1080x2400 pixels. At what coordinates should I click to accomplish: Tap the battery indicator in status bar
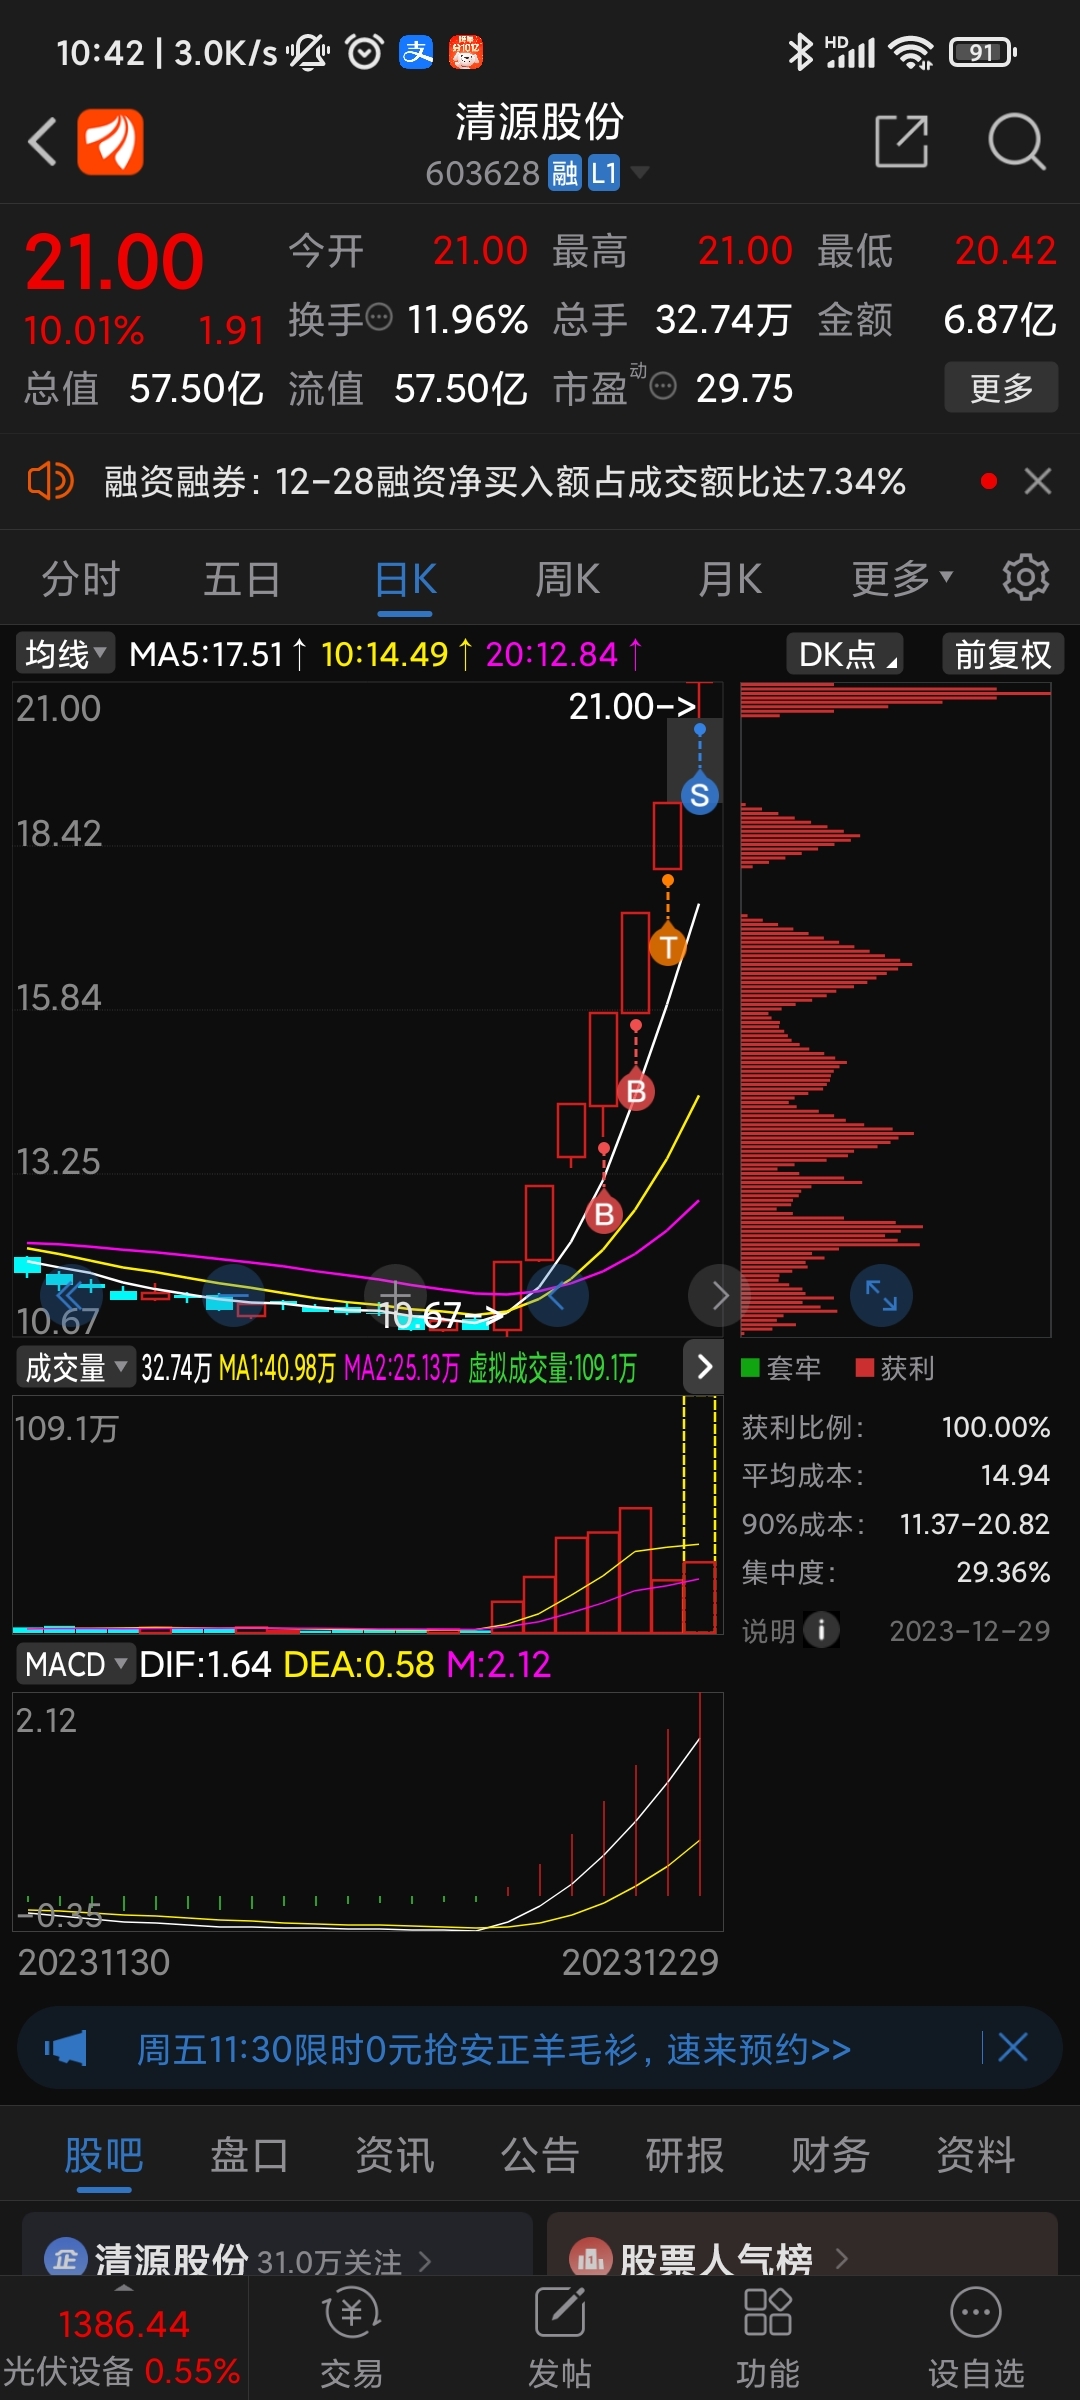coord(983,52)
